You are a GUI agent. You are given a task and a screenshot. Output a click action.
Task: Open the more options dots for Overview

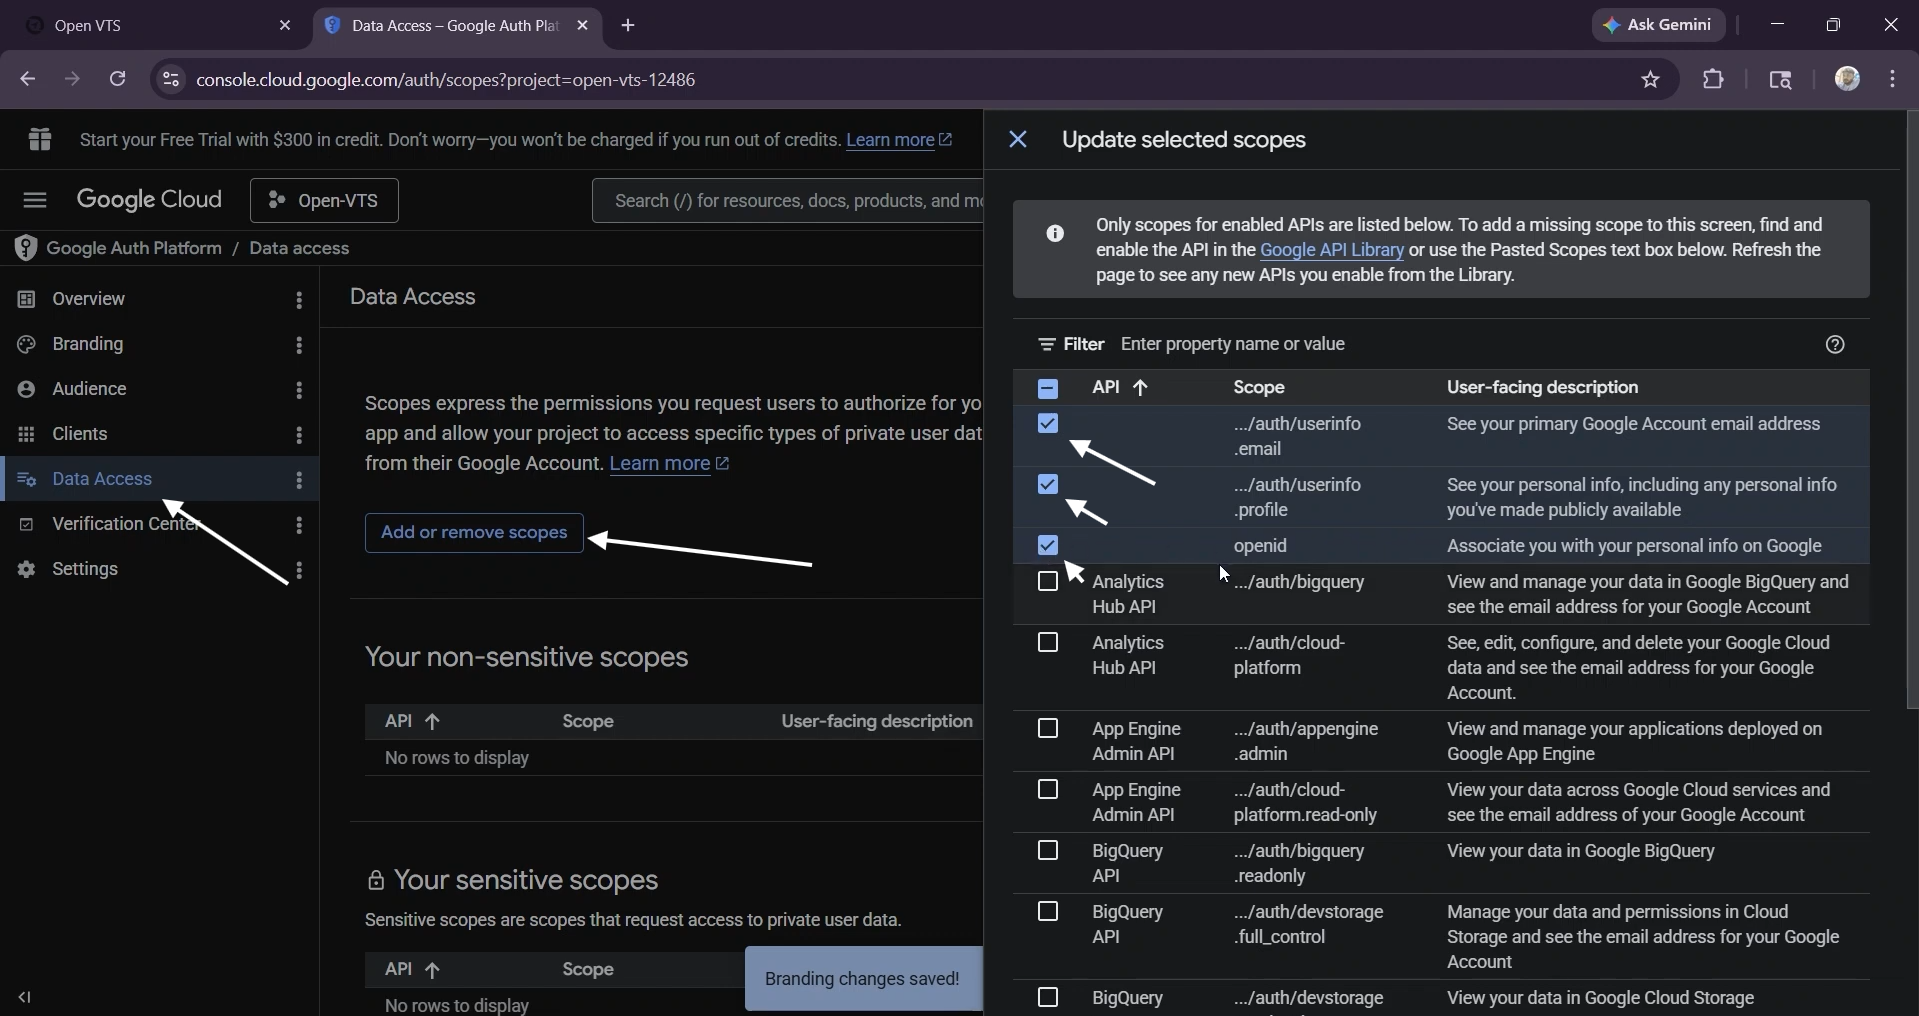[299, 300]
